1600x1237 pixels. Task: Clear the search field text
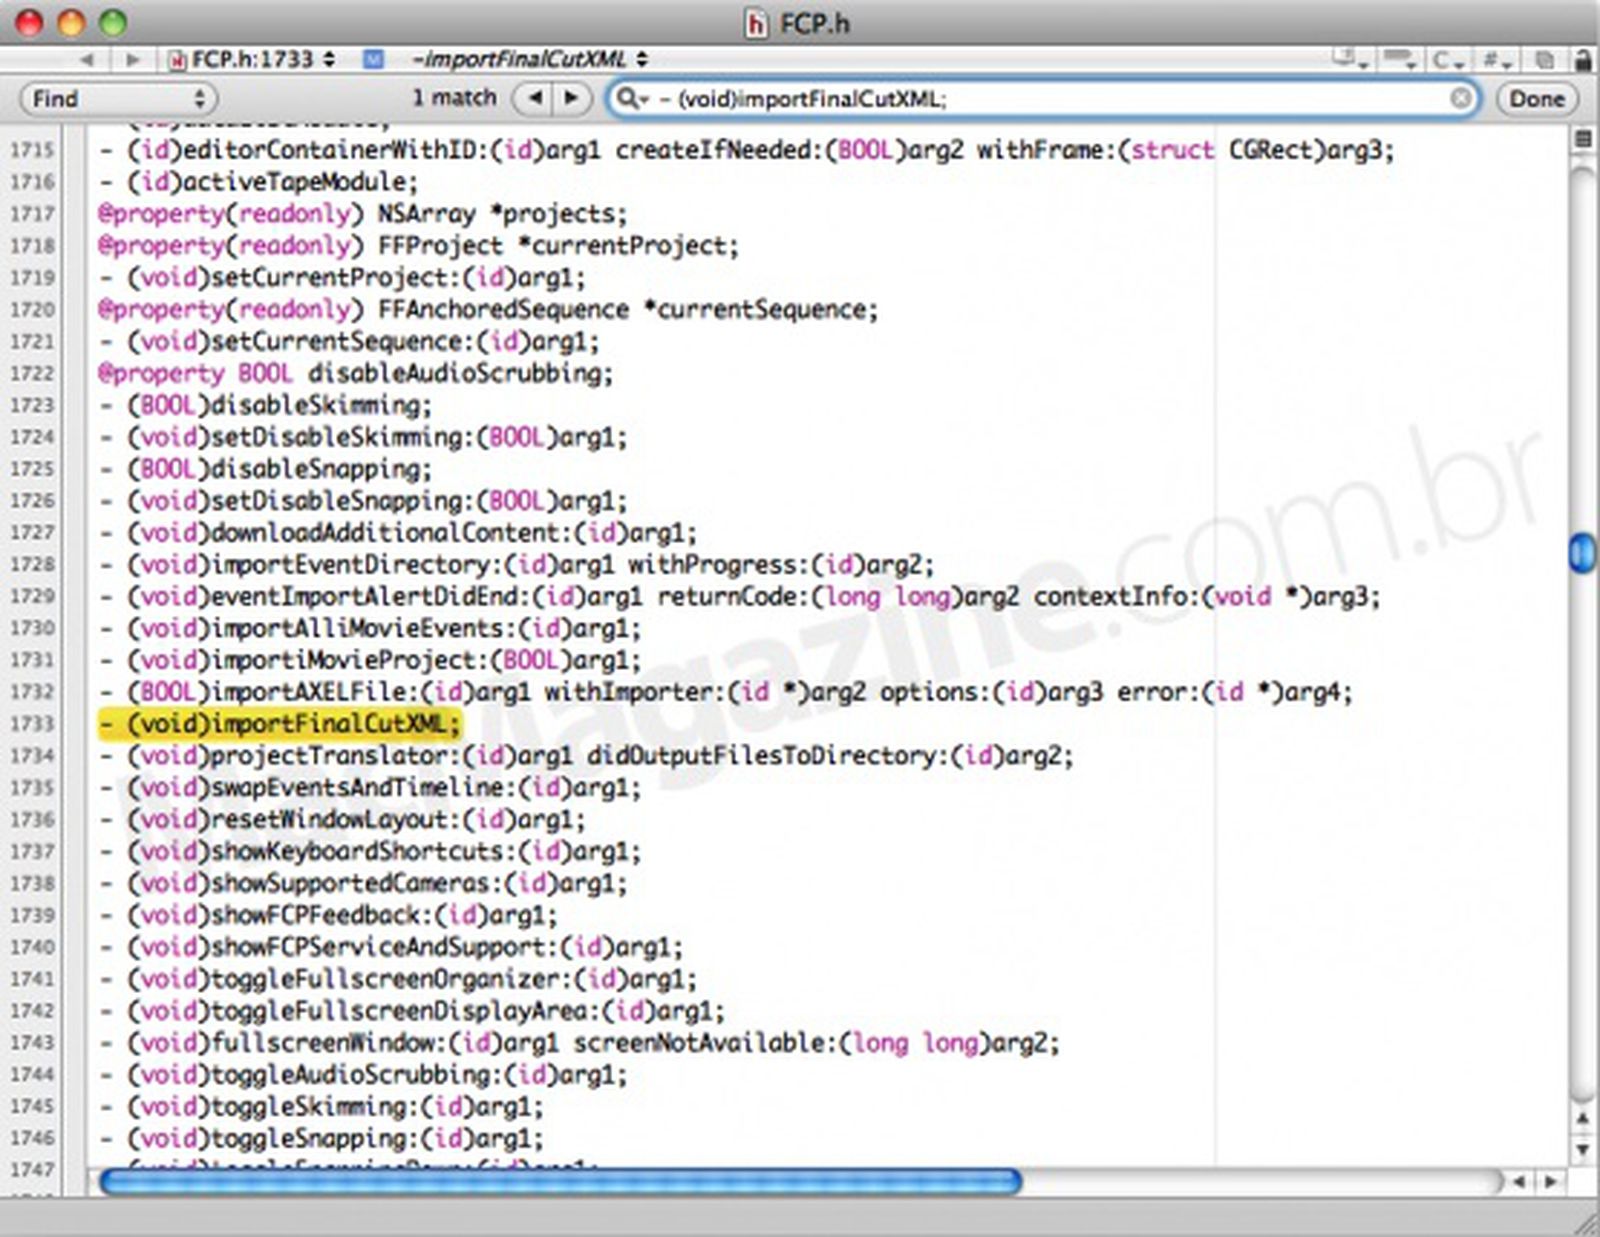pos(1460,98)
